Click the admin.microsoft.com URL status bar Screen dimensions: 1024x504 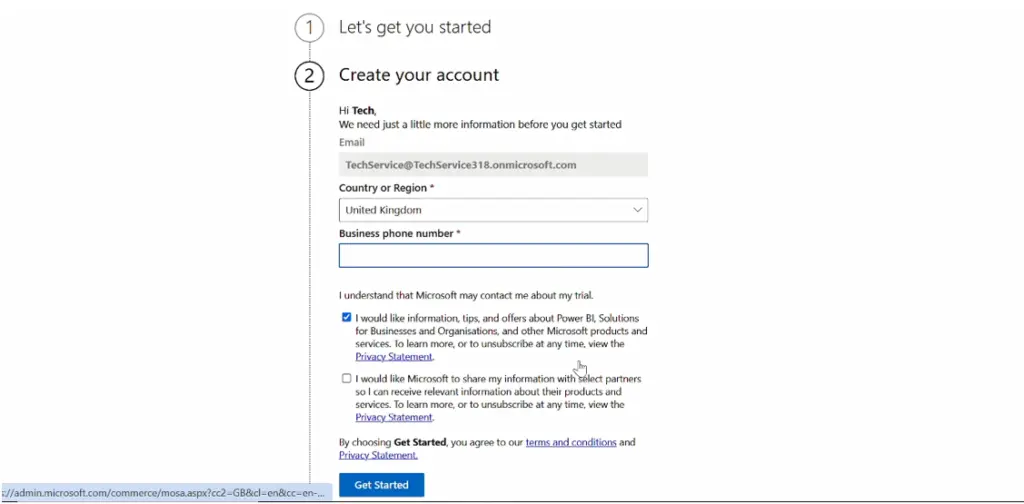coord(166,493)
